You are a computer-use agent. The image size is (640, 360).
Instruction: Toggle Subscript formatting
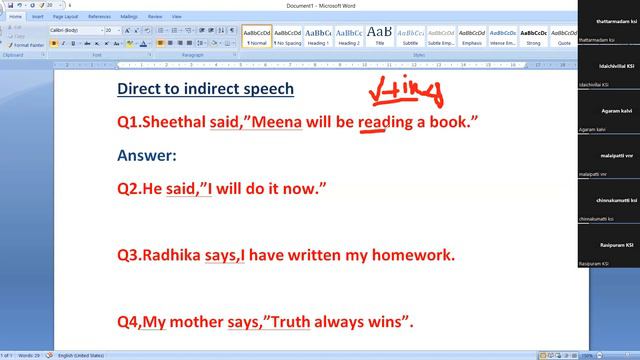point(97,43)
